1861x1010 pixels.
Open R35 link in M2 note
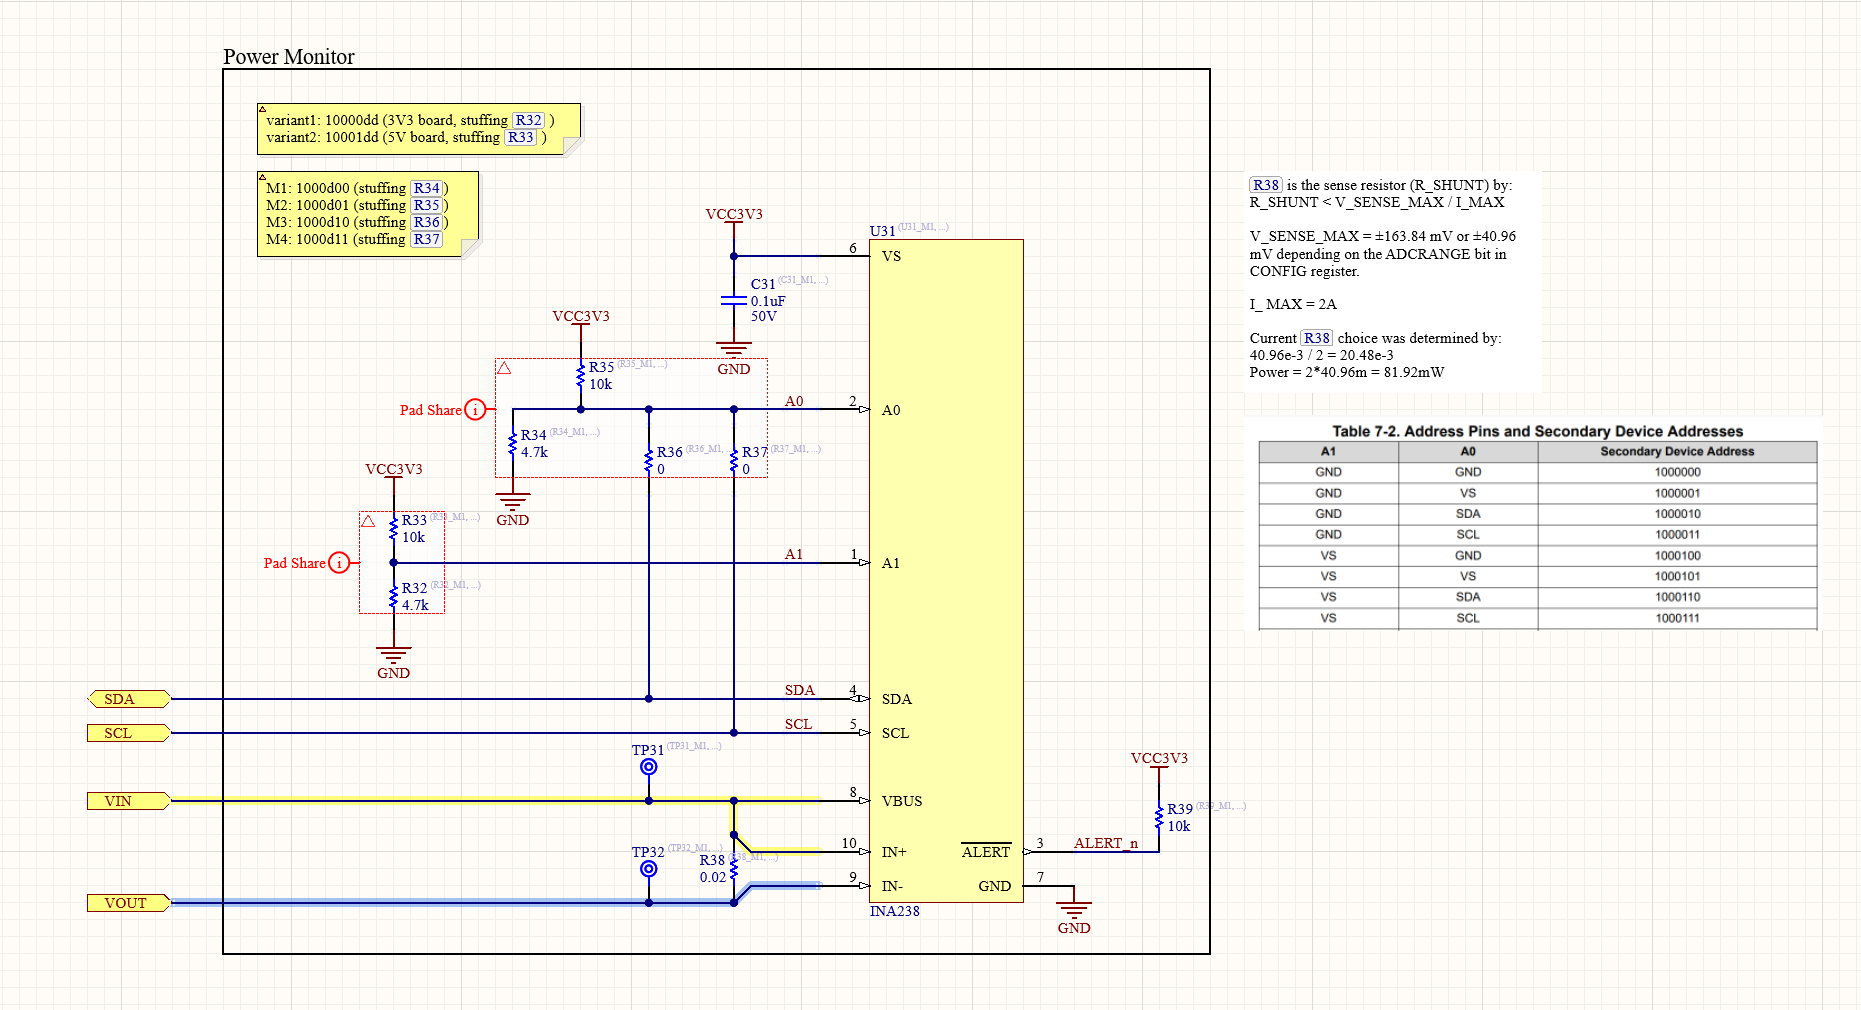427,205
